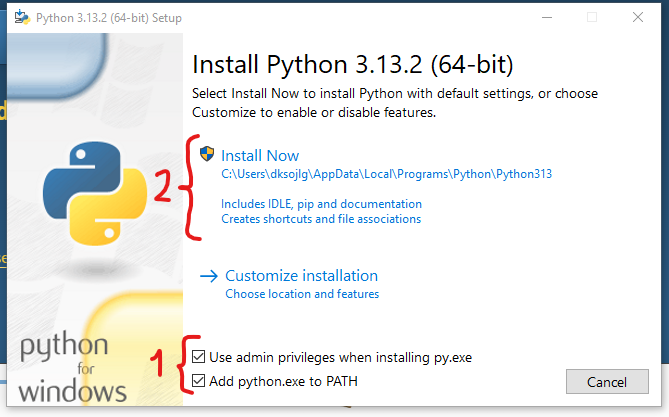Toggle the 'Add python.exe to PATH' checkbox
The height and width of the screenshot is (417, 669).
[x=200, y=381]
